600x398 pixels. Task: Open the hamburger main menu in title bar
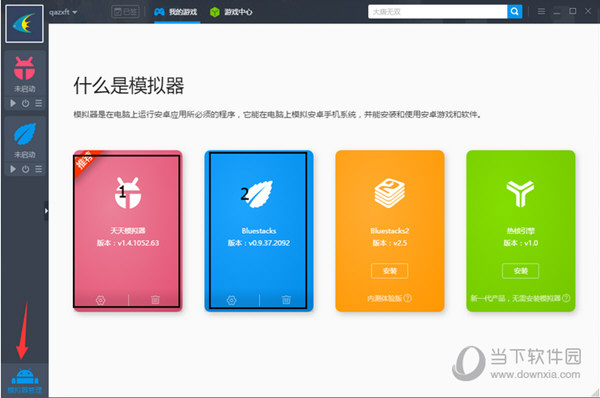(x=541, y=11)
